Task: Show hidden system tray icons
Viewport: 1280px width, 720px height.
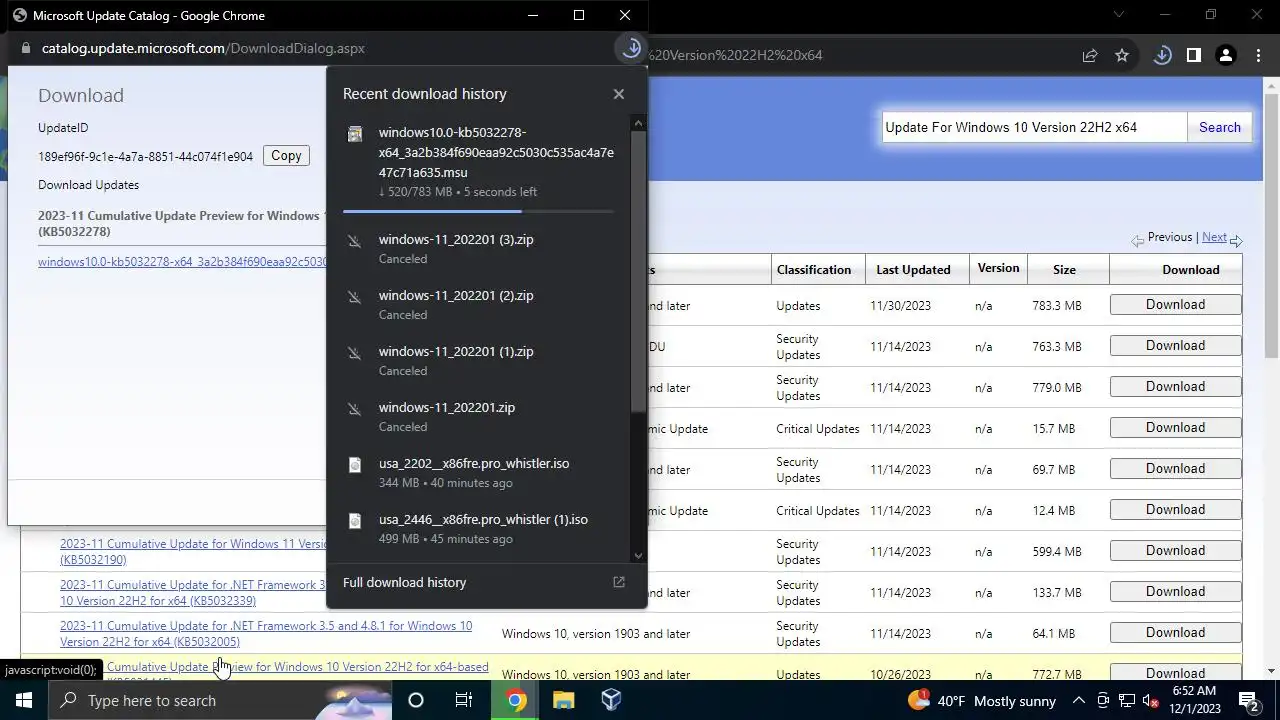Action: point(1079,700)
